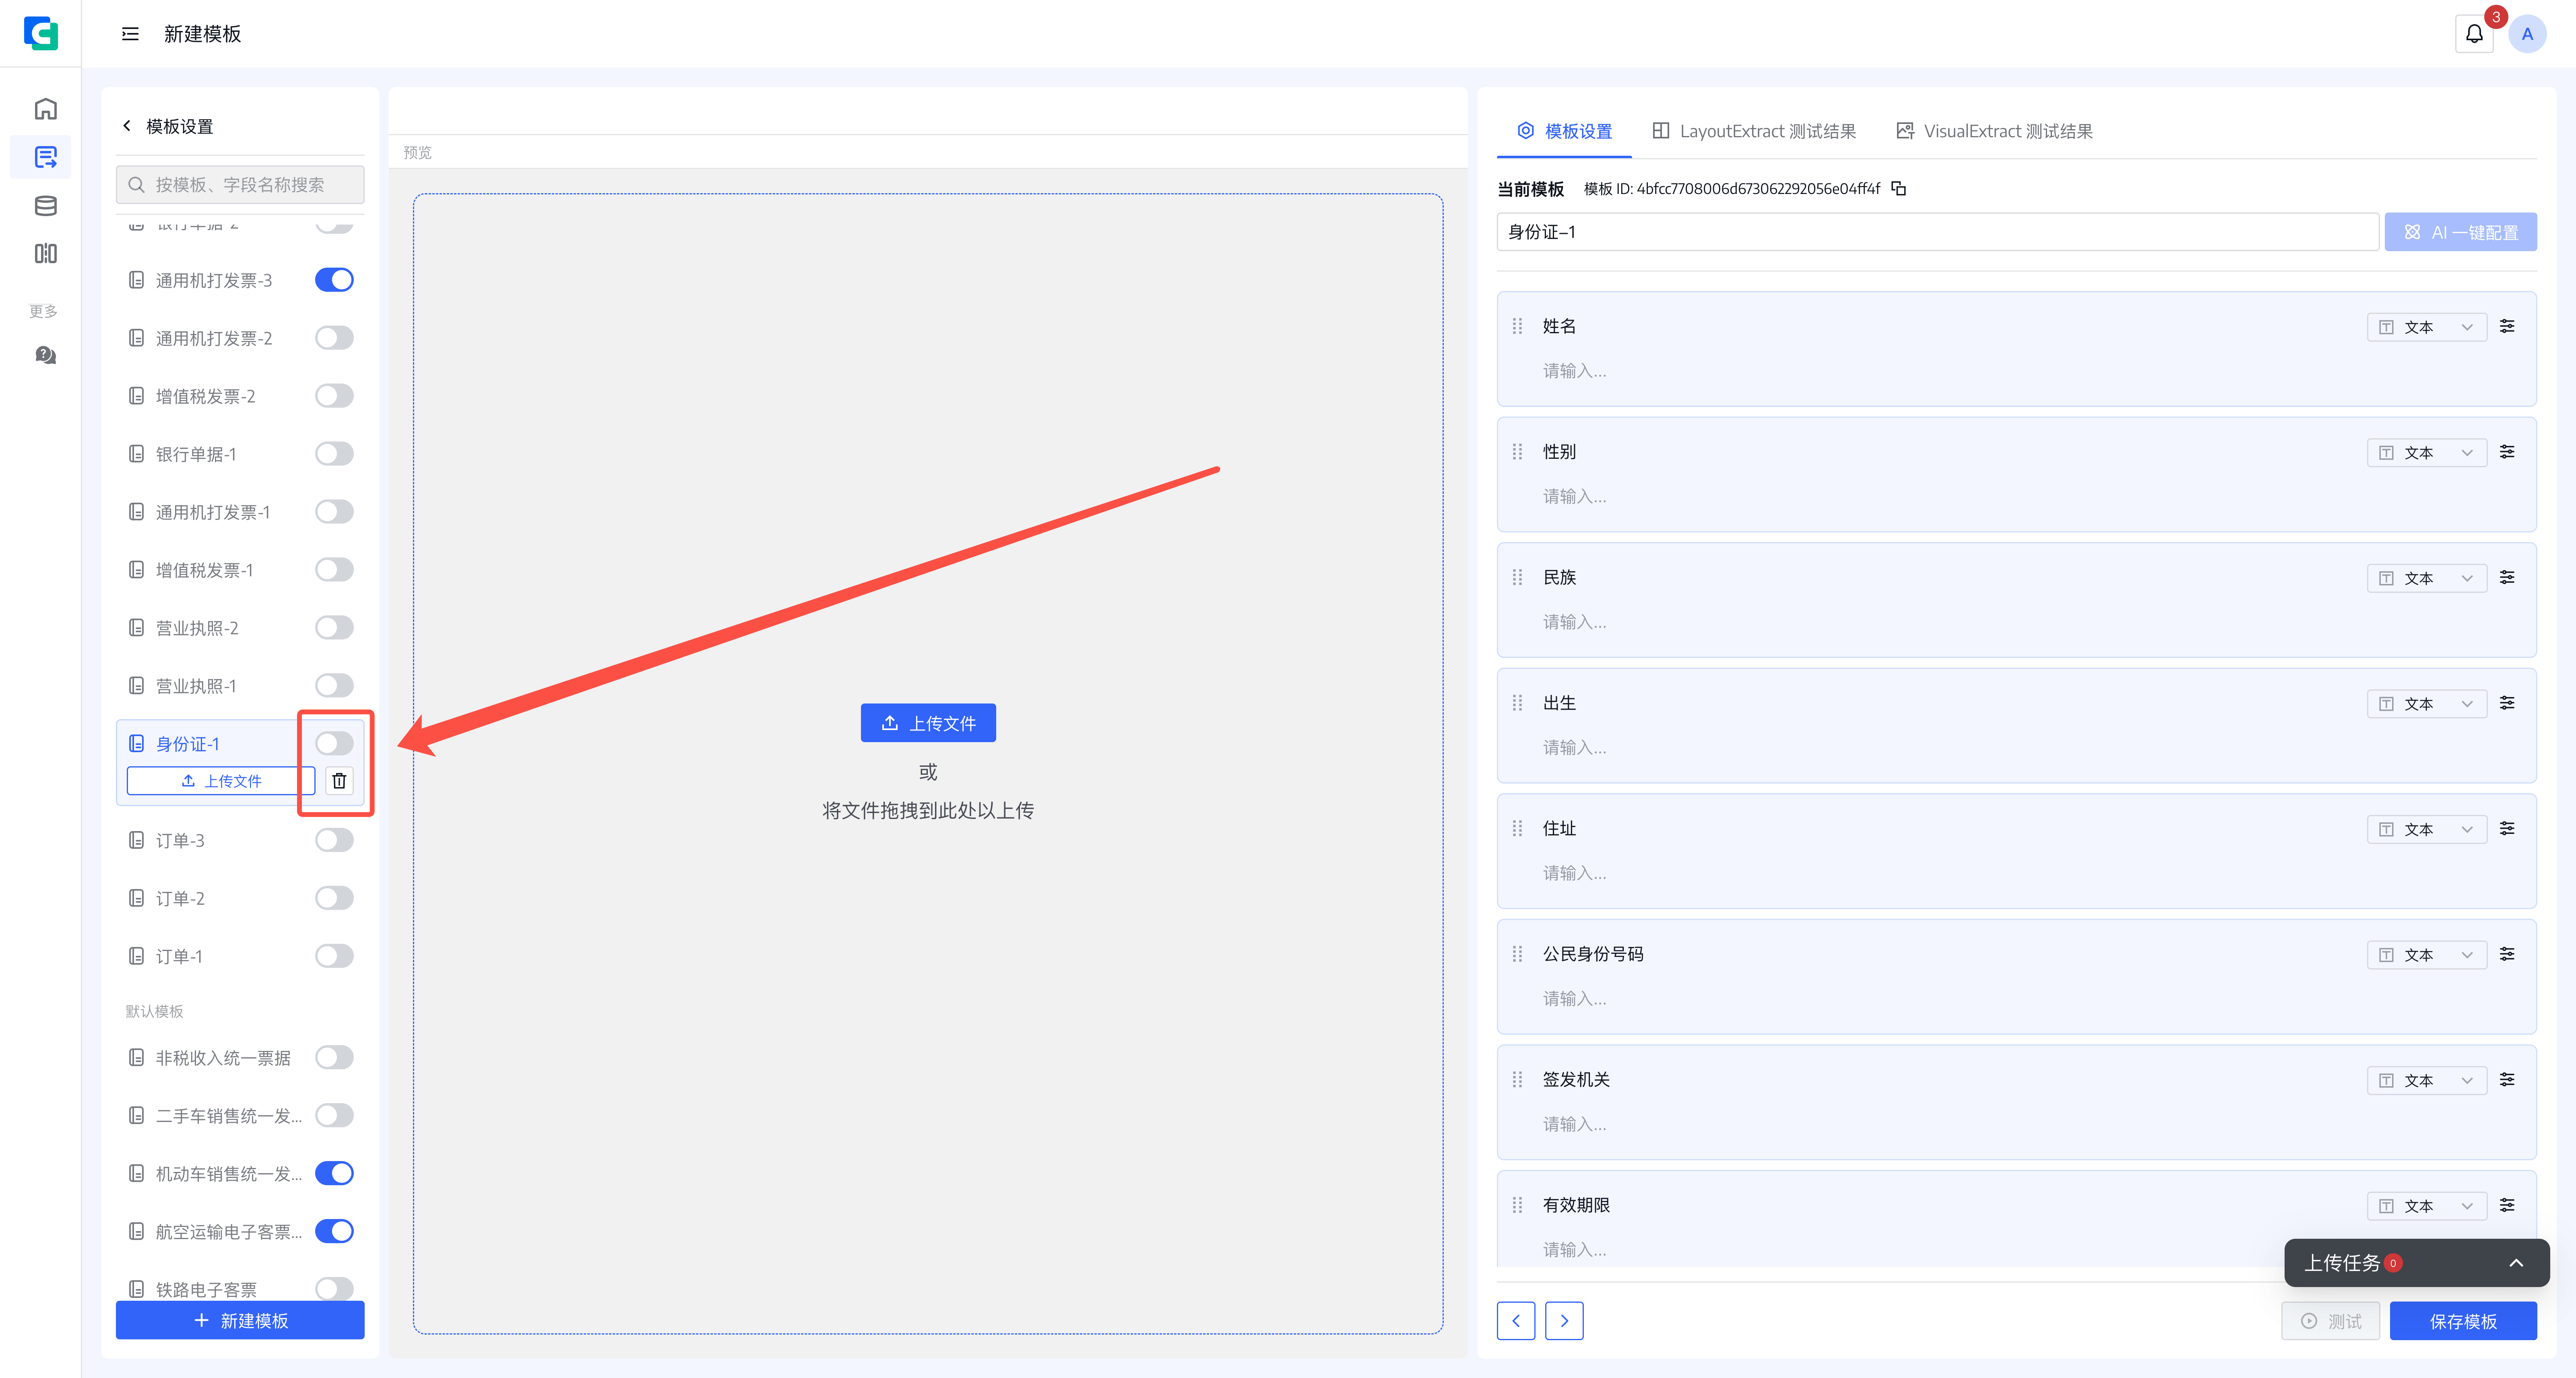Enable the 通用机打发票-2 template toggle
The height and width of the screenshot is (1378, 2576).
pos(334,338)
